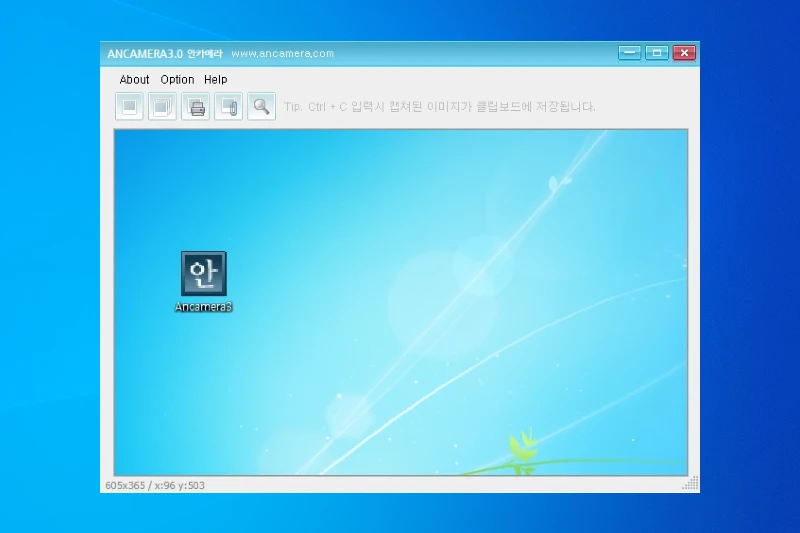Open the Option menu
800x533 pixels.
coord(177,80)
